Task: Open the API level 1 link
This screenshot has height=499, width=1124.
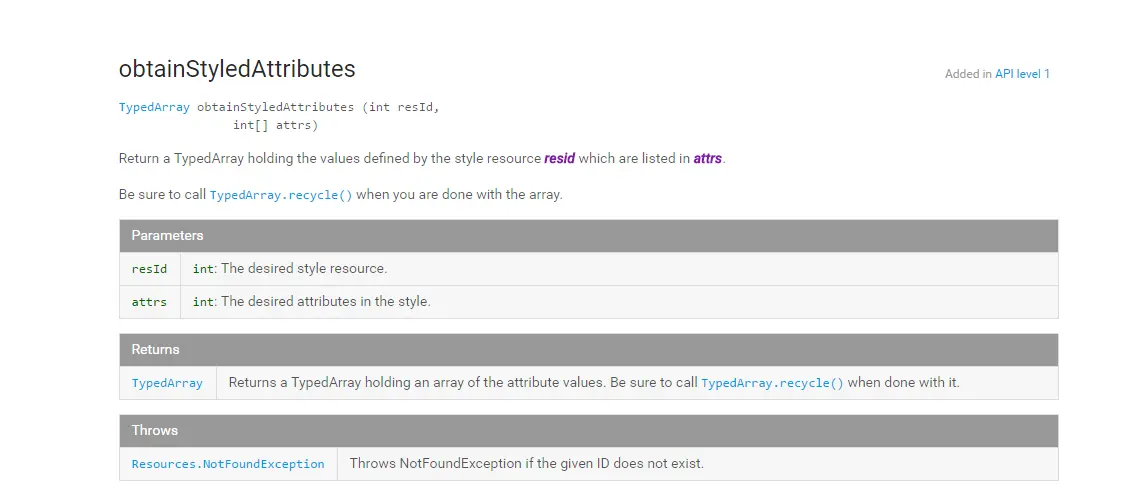Action: click(1022, 74)
